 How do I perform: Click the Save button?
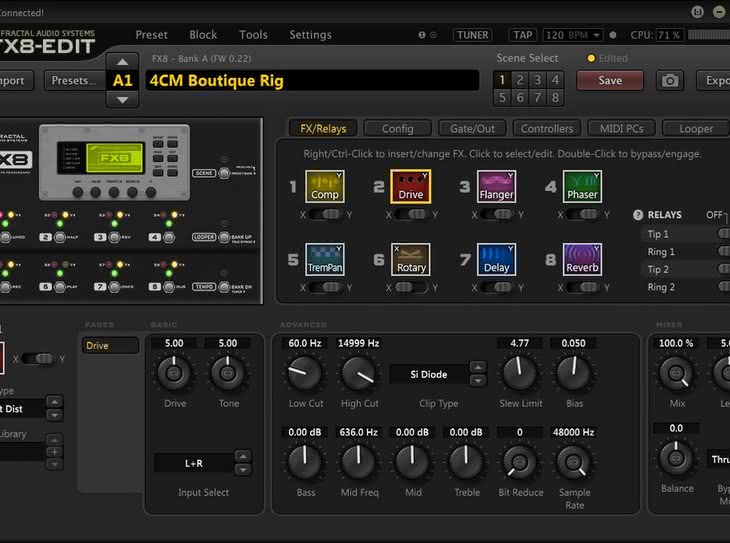(610, 81)
